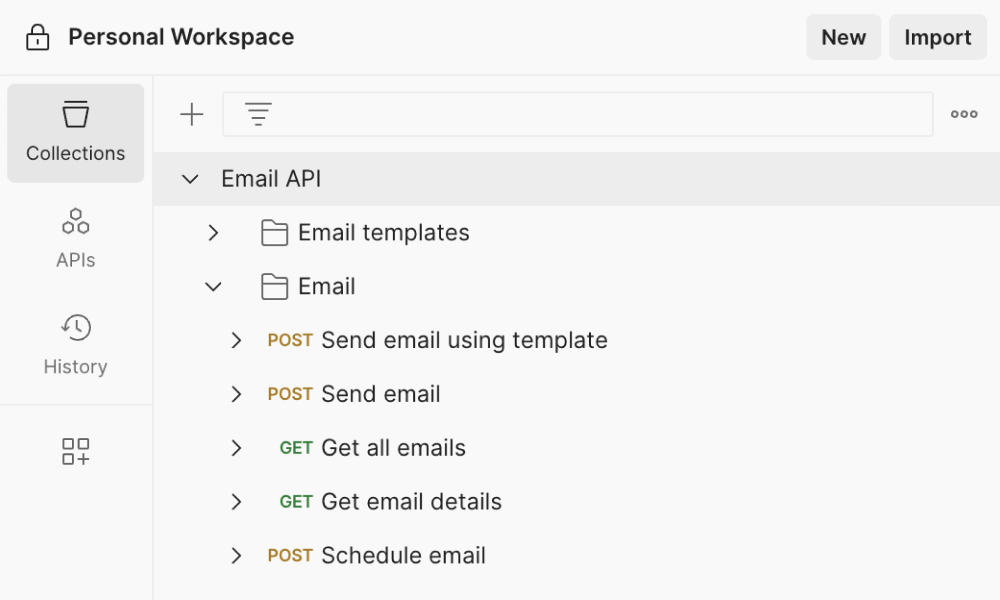
Task: Open the Get all emails request
Action: tap(393, 448)
